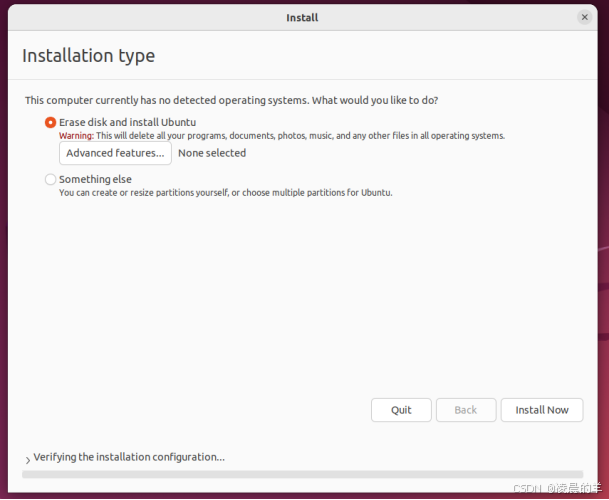Click the installation progress bar
609x500 pixels.
coord(303,474)
